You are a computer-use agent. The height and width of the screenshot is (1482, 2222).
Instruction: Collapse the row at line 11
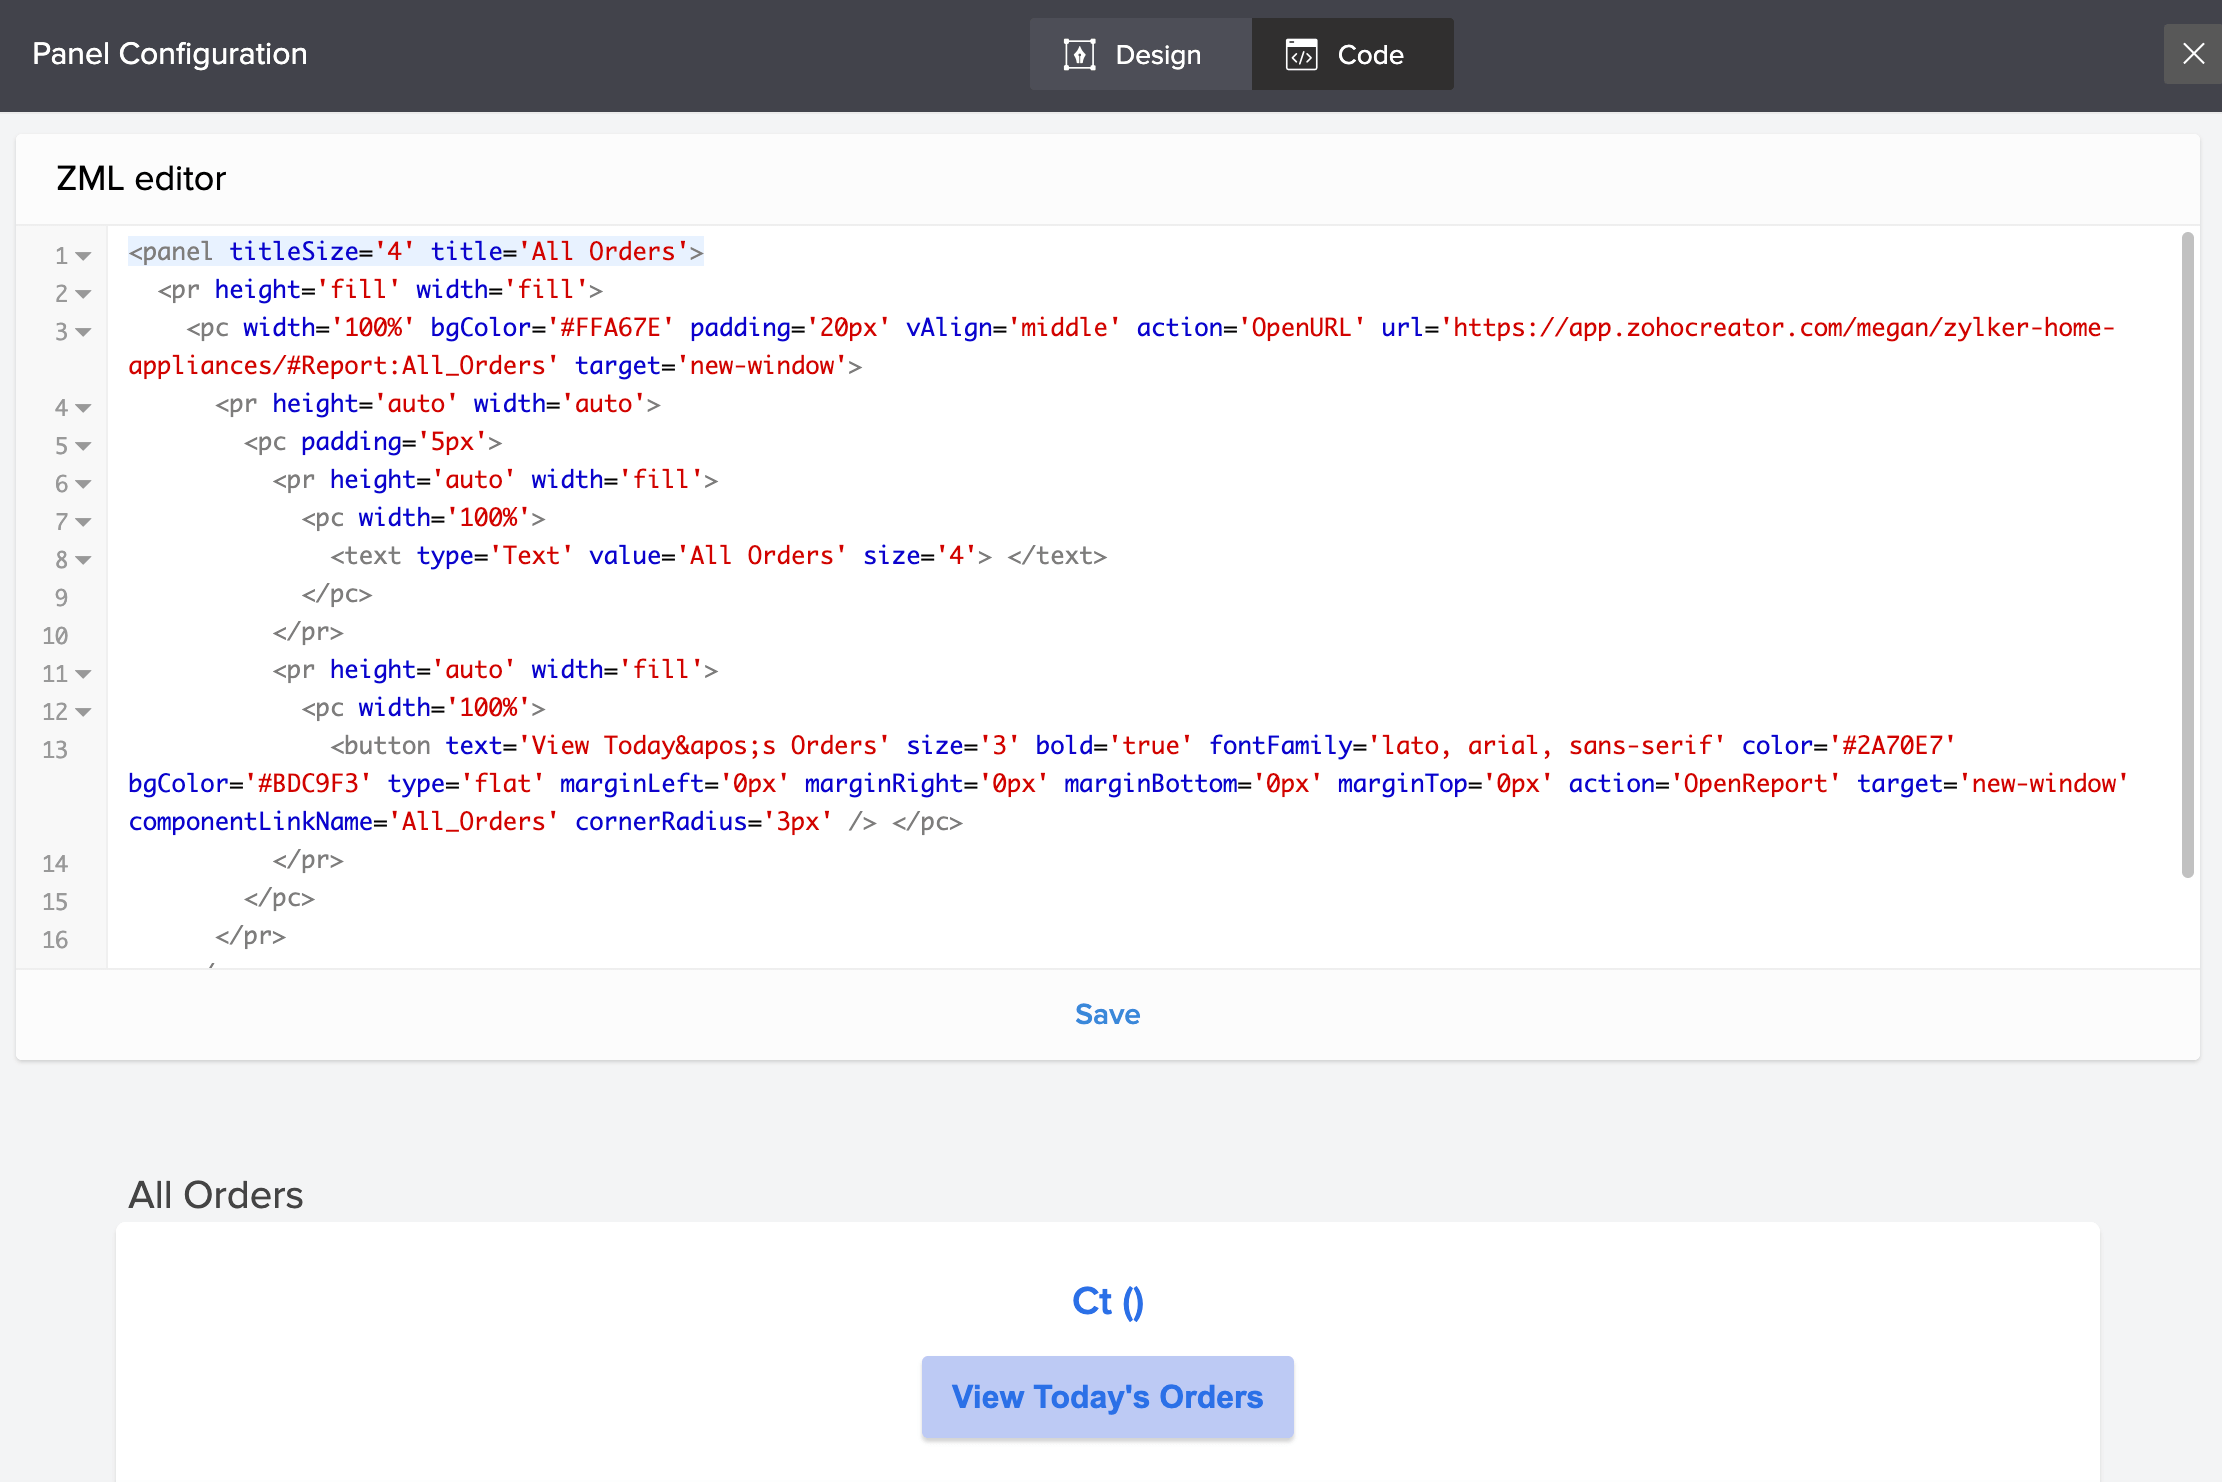click(83, 674)
